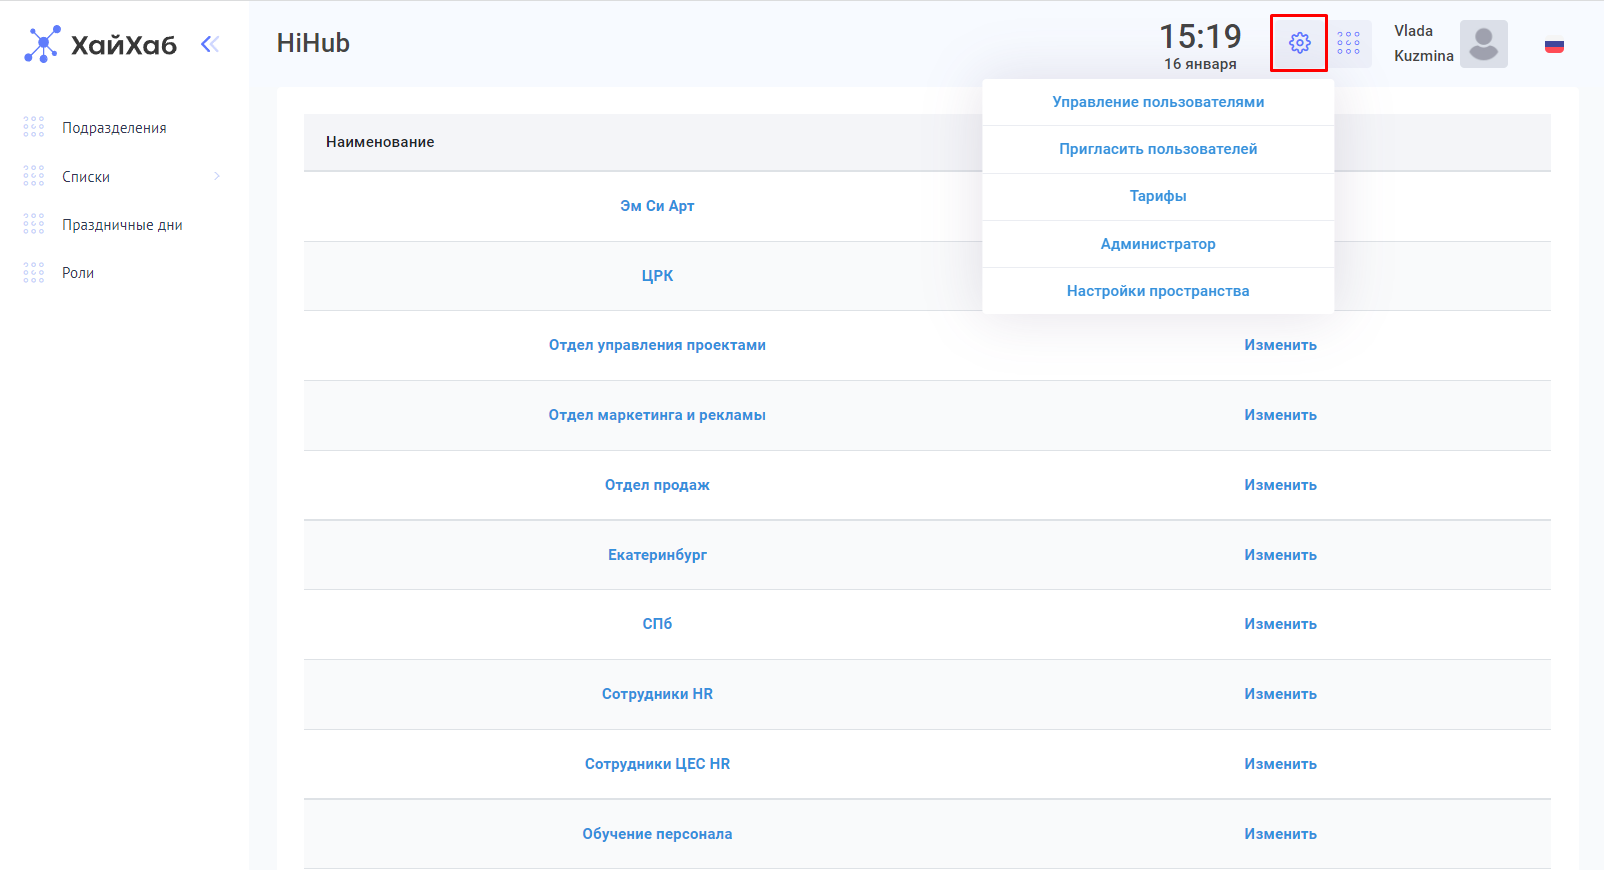Select Управление пользователями menu entry
Viewport: 1604px width, 870px height.
coord(1158,102)
